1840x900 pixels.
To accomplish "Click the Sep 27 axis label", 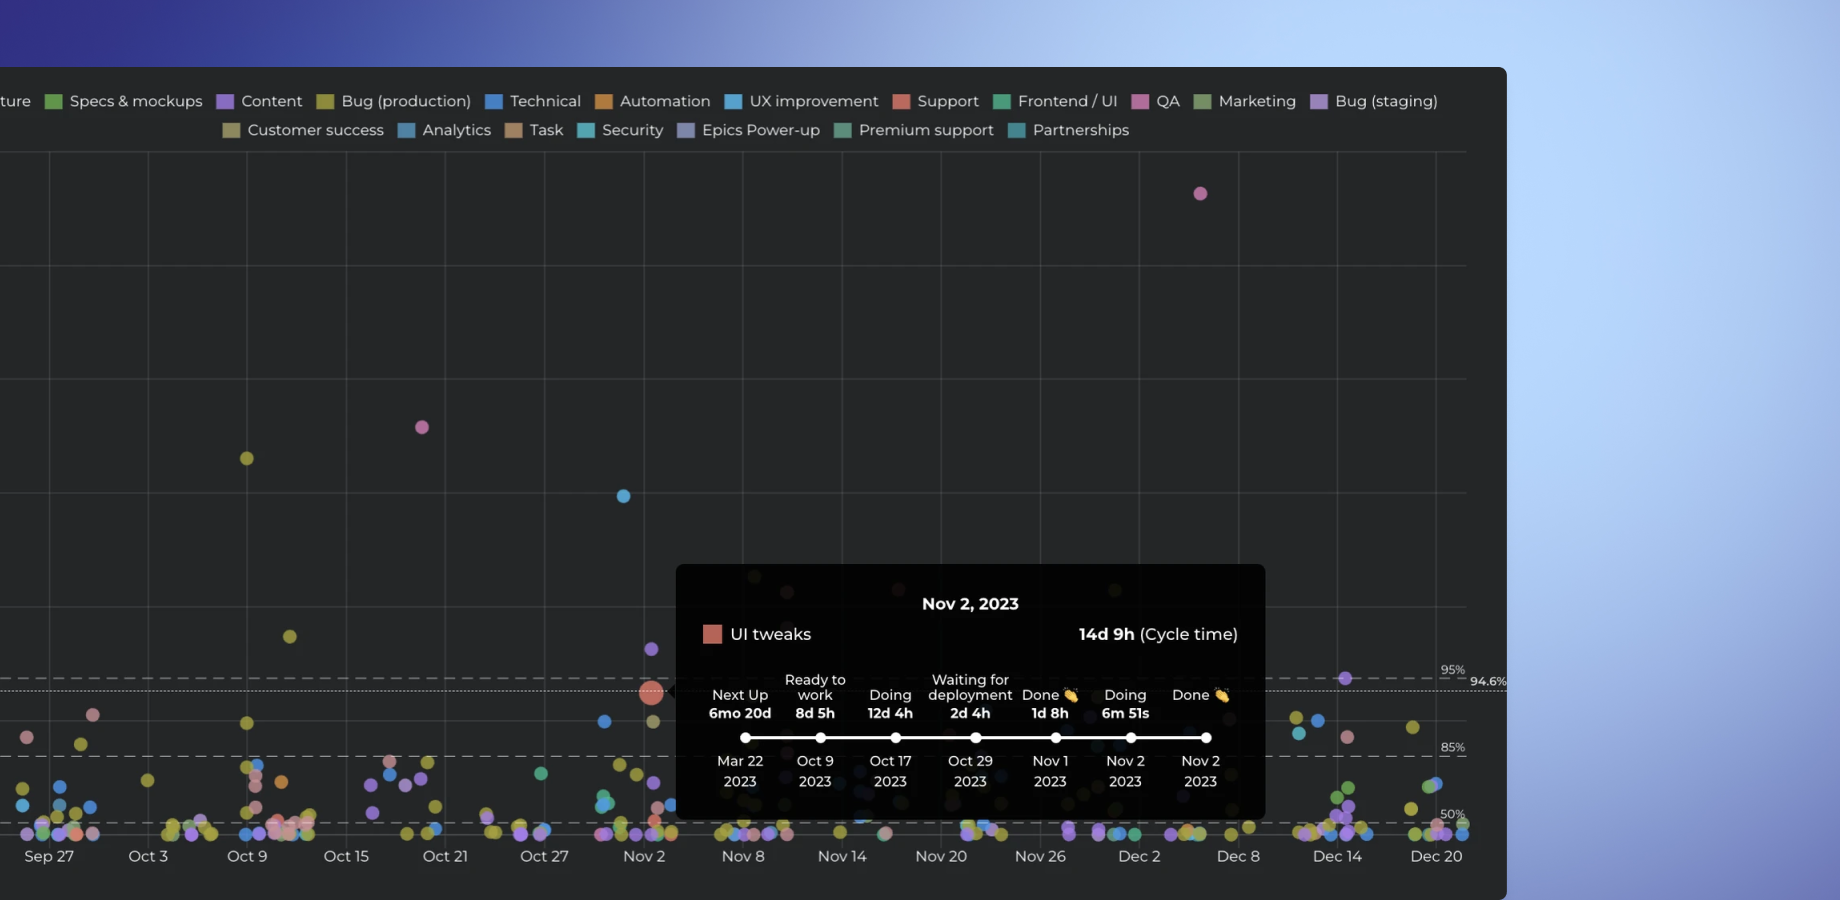I will [49, 856].
